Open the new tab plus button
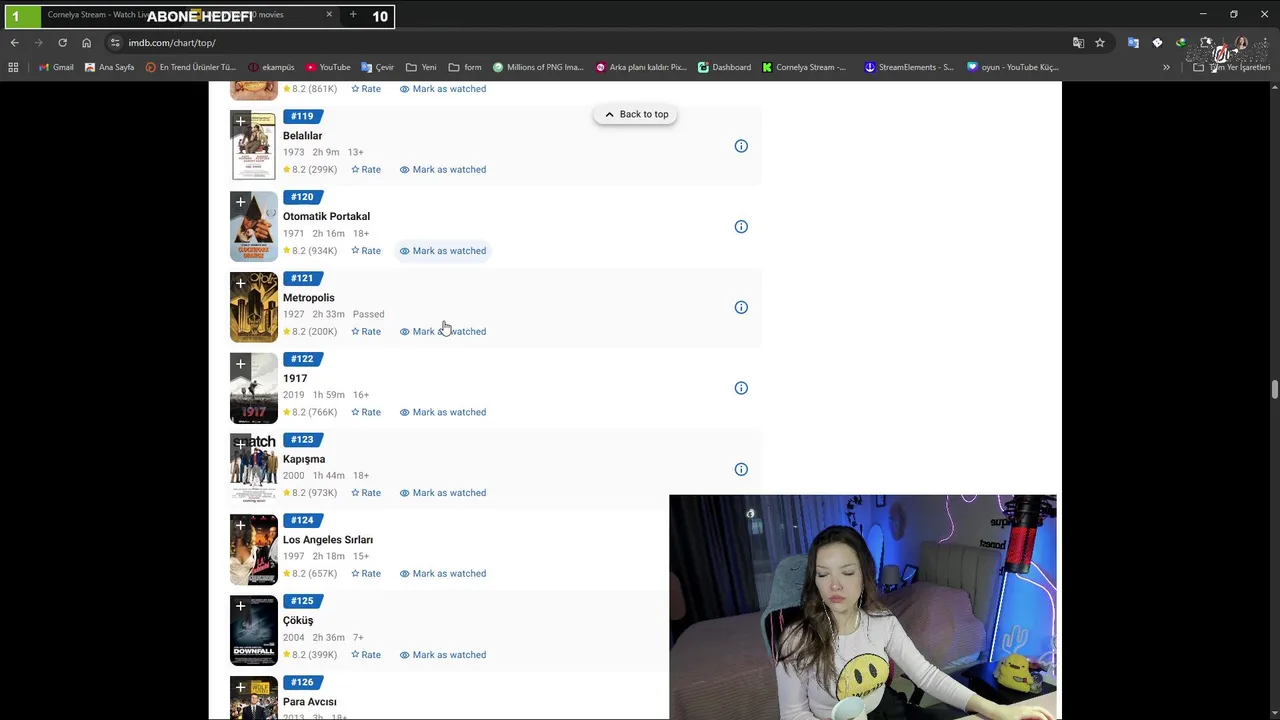Viewport: 1280px width, 720px height. point(353,15)
